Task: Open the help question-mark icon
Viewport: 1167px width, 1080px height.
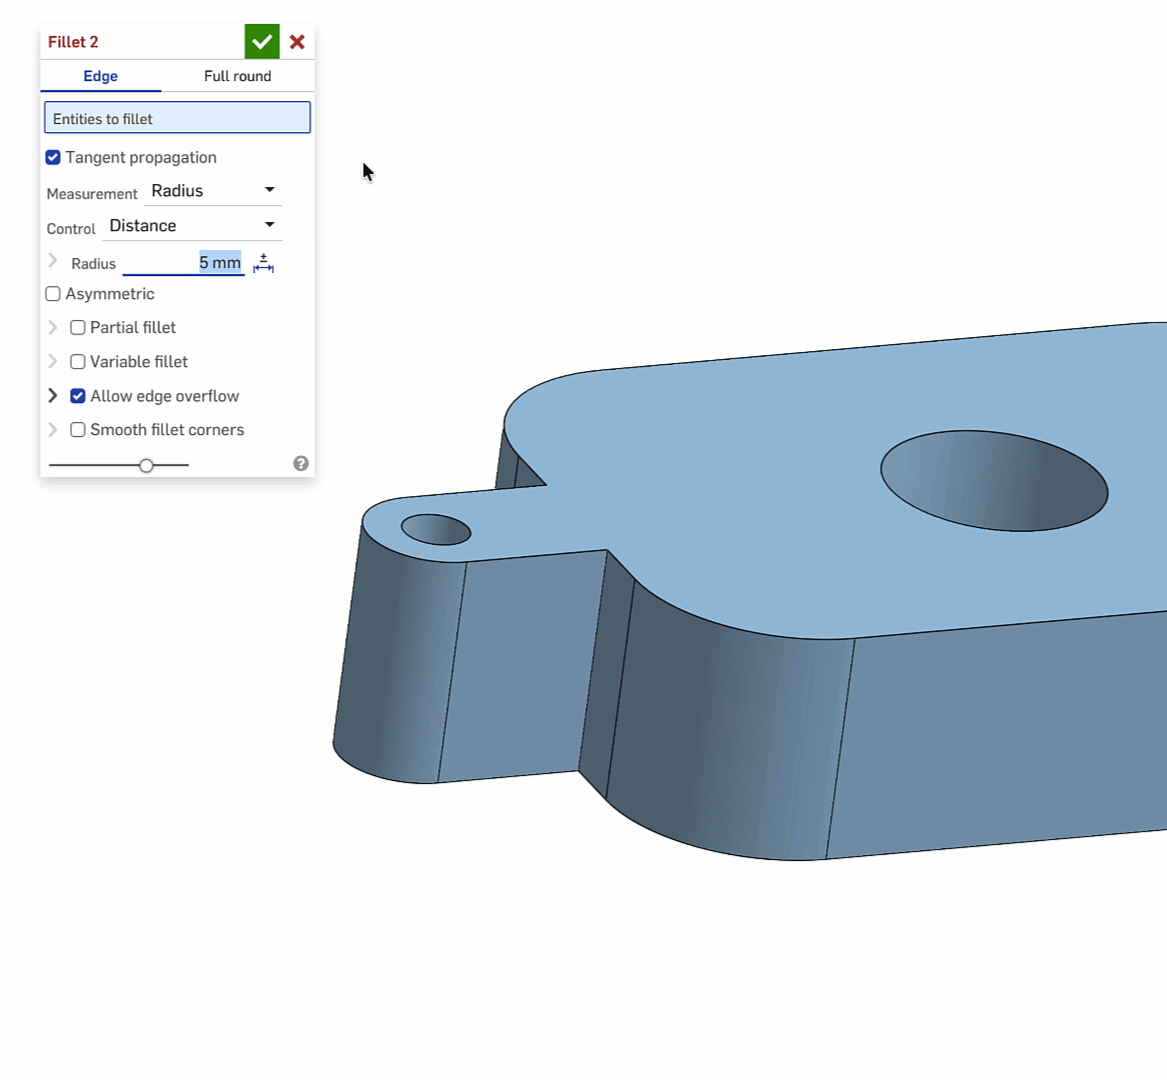Action: pyautogui.click(x=301, y=464)
